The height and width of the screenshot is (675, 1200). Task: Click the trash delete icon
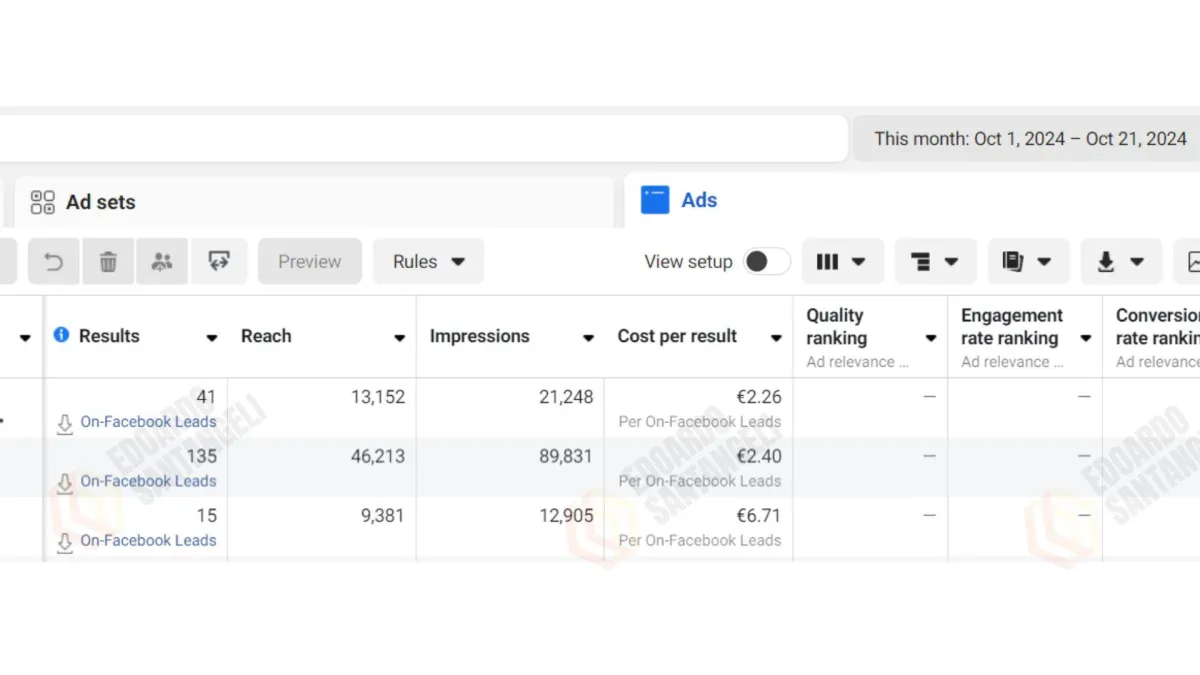coord(108,262)
